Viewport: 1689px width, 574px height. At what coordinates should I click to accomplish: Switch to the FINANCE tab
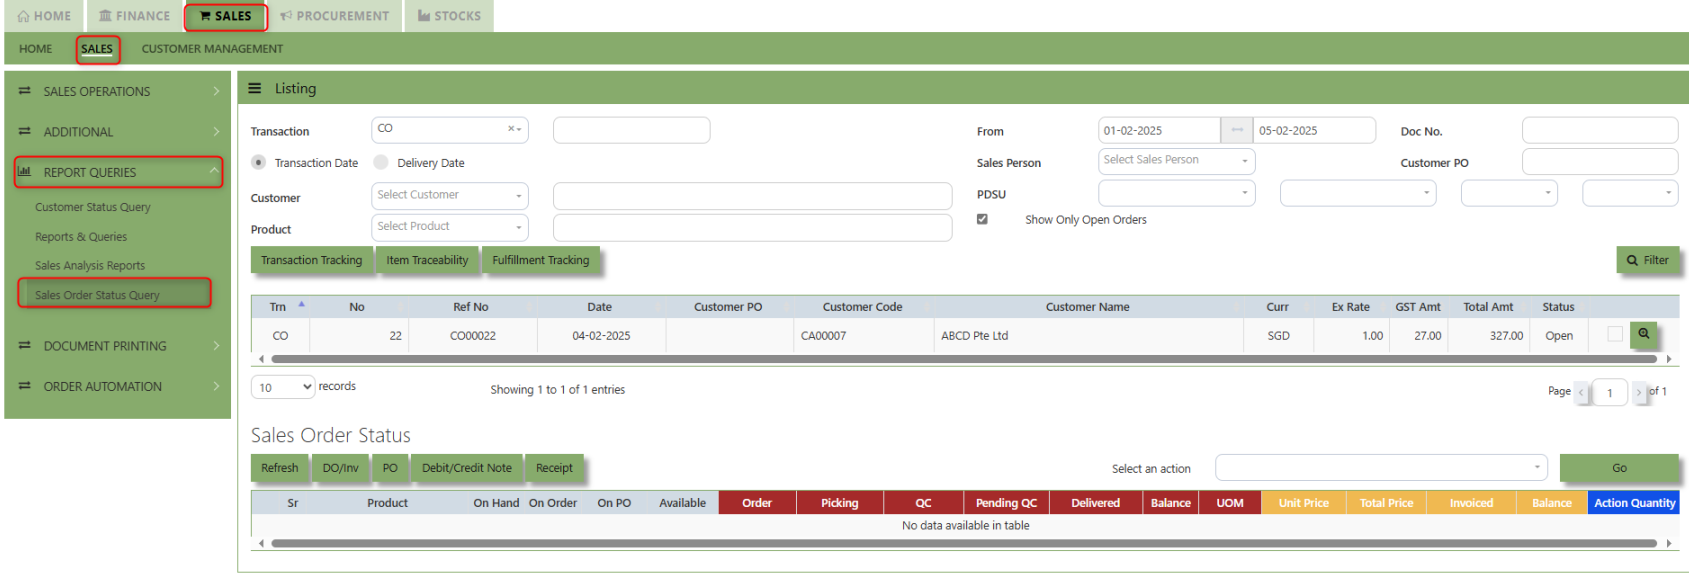coord(135,16)
